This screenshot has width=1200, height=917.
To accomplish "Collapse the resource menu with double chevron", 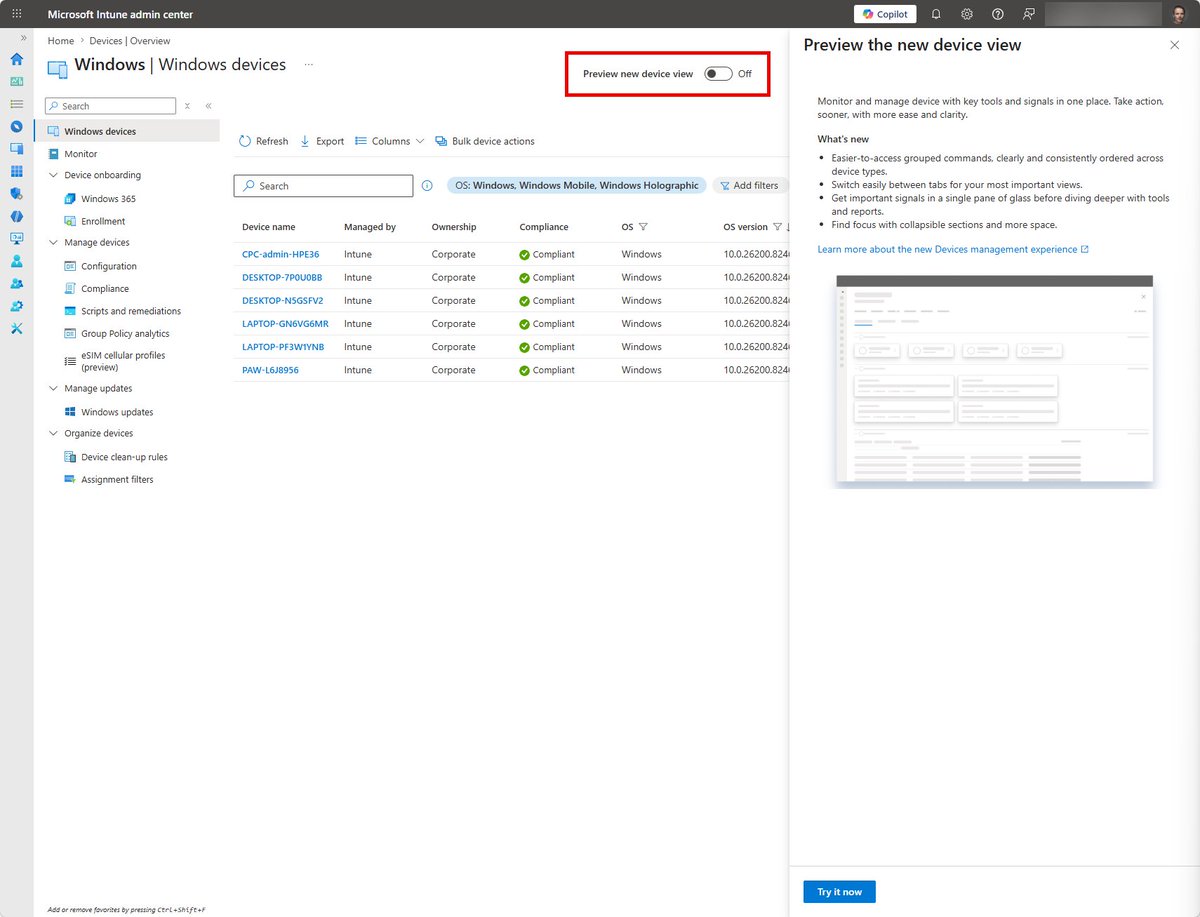I will (x=208, y=106).
